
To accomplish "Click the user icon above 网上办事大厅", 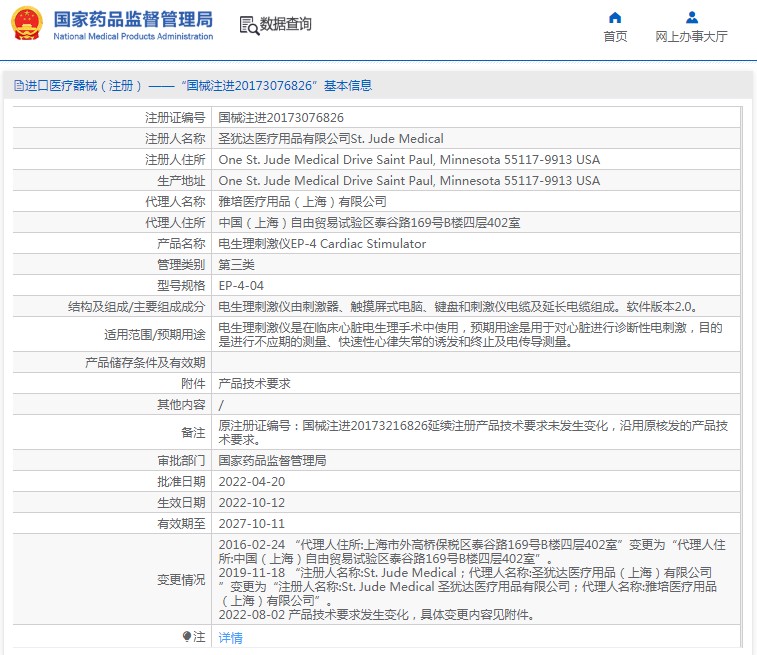I will click(691, 18).
